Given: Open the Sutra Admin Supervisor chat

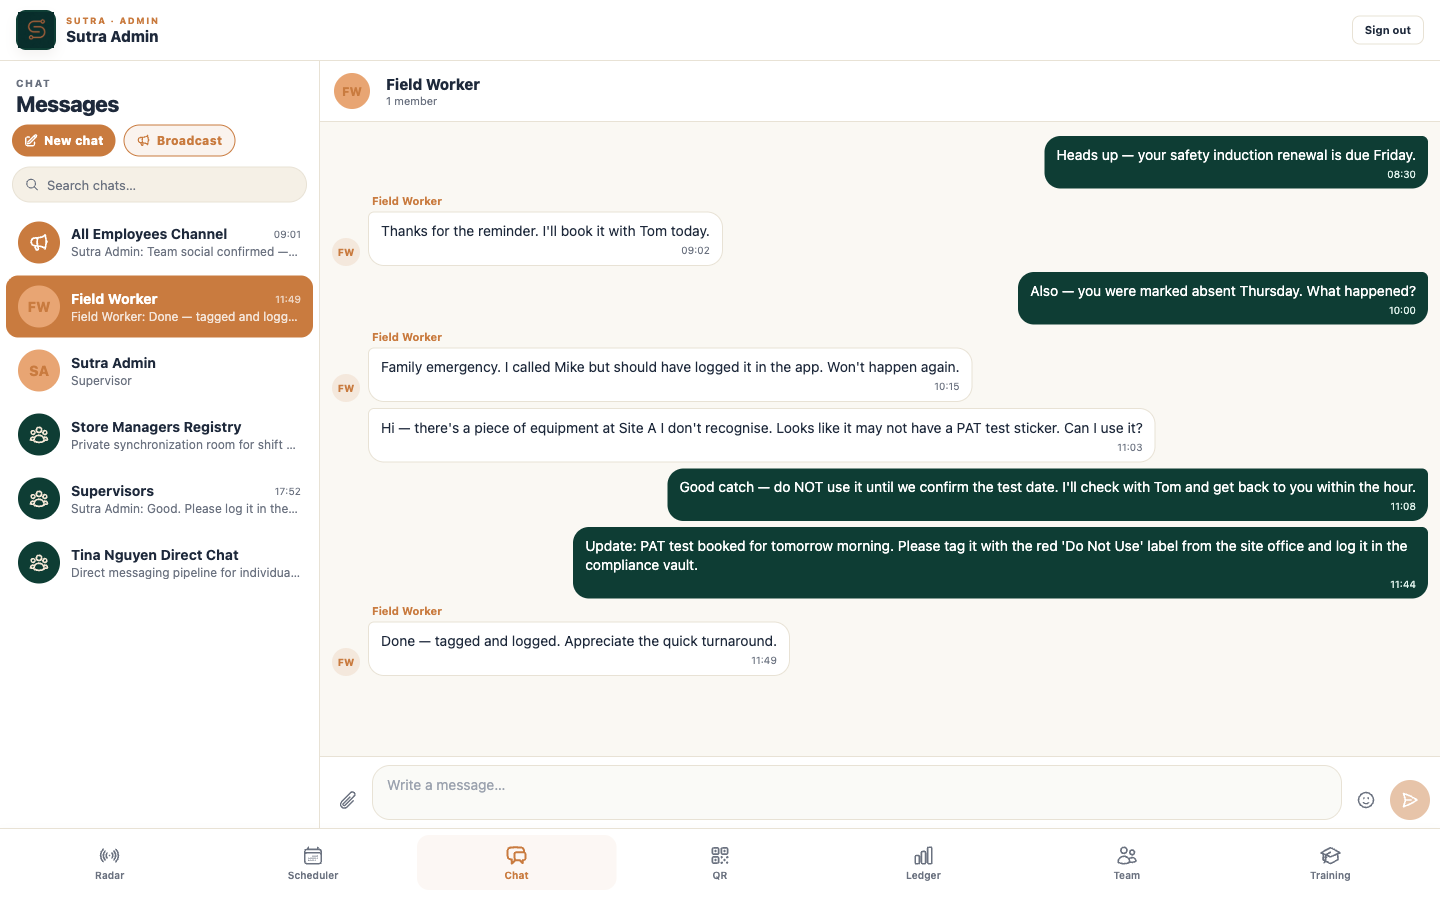Looking at the screenshot, I should (x=159, y=371).
